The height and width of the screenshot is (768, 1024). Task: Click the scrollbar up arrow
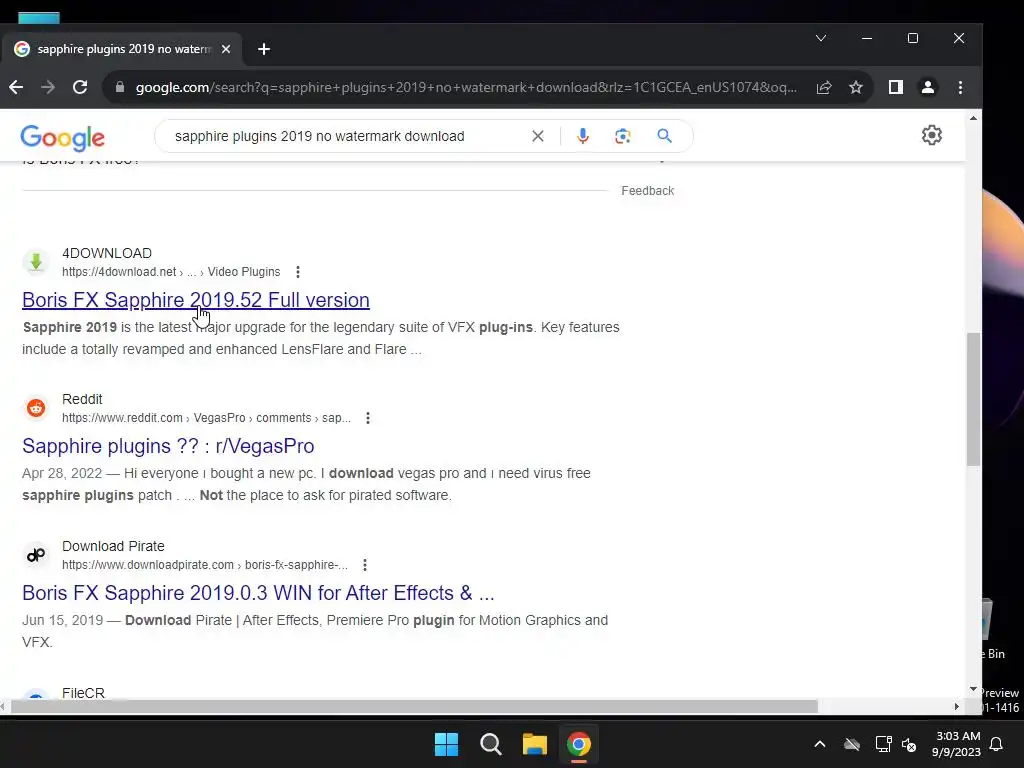[973, 118]
